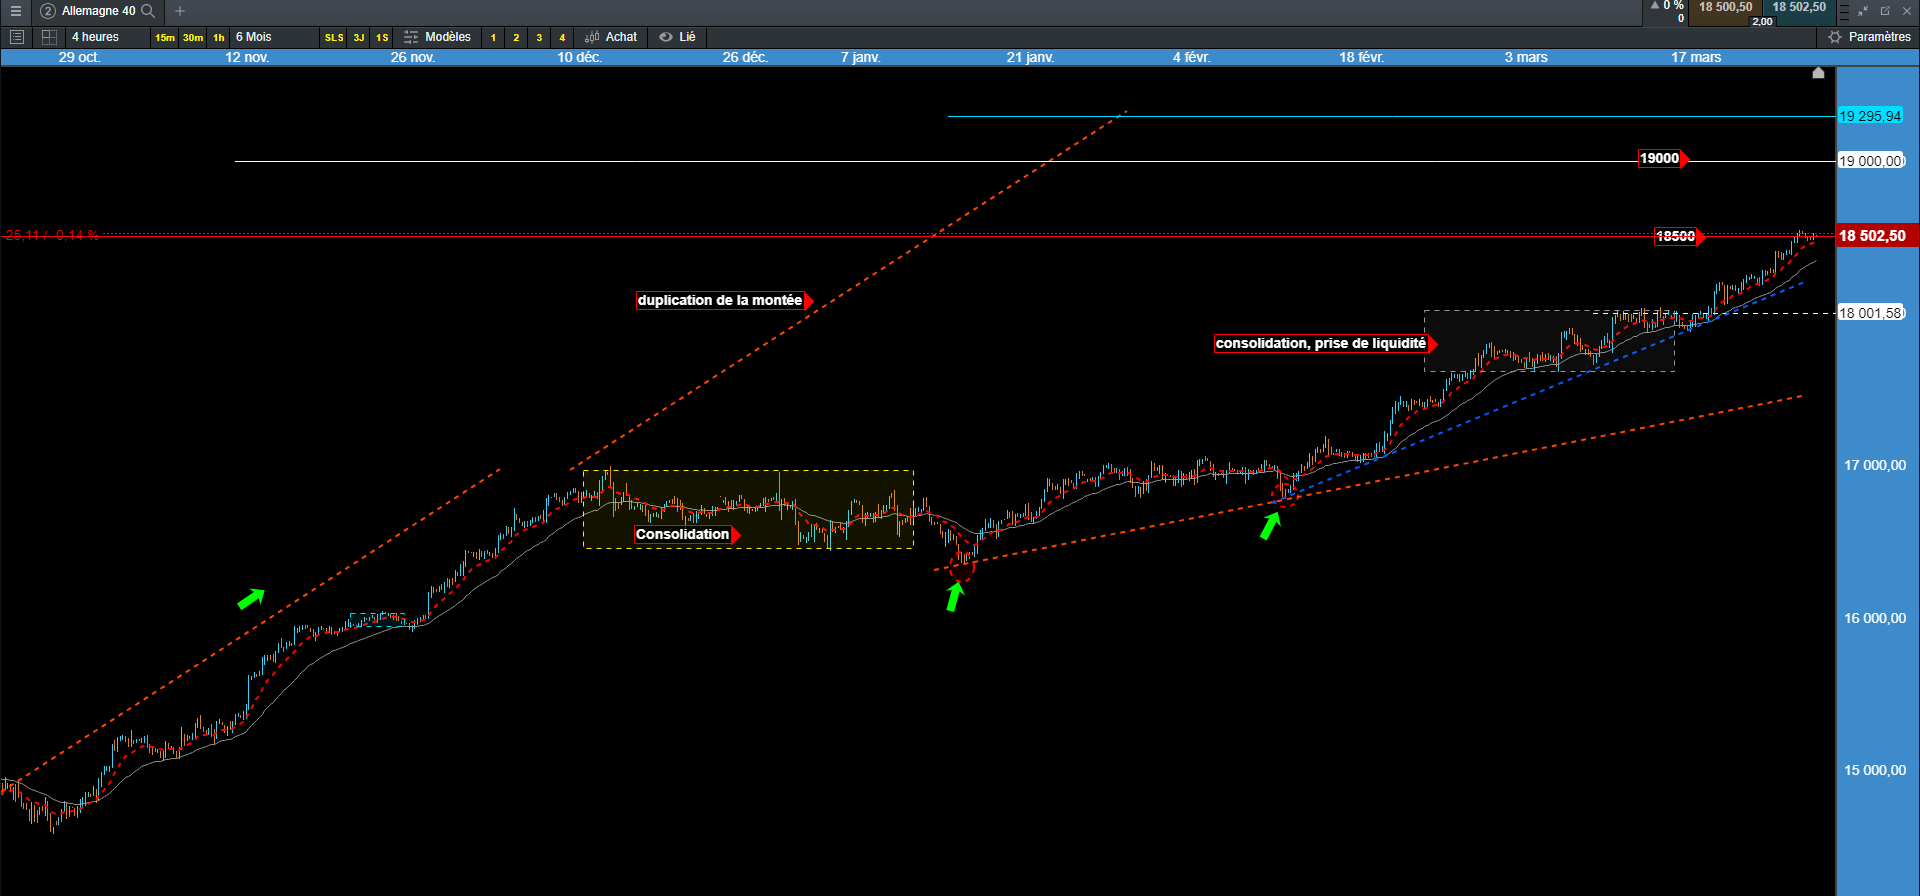Image resolution: width=1920 pixels, height=896 pixels.
Task: Open the list panel icon in toolbar
Action: coord(16,37)
